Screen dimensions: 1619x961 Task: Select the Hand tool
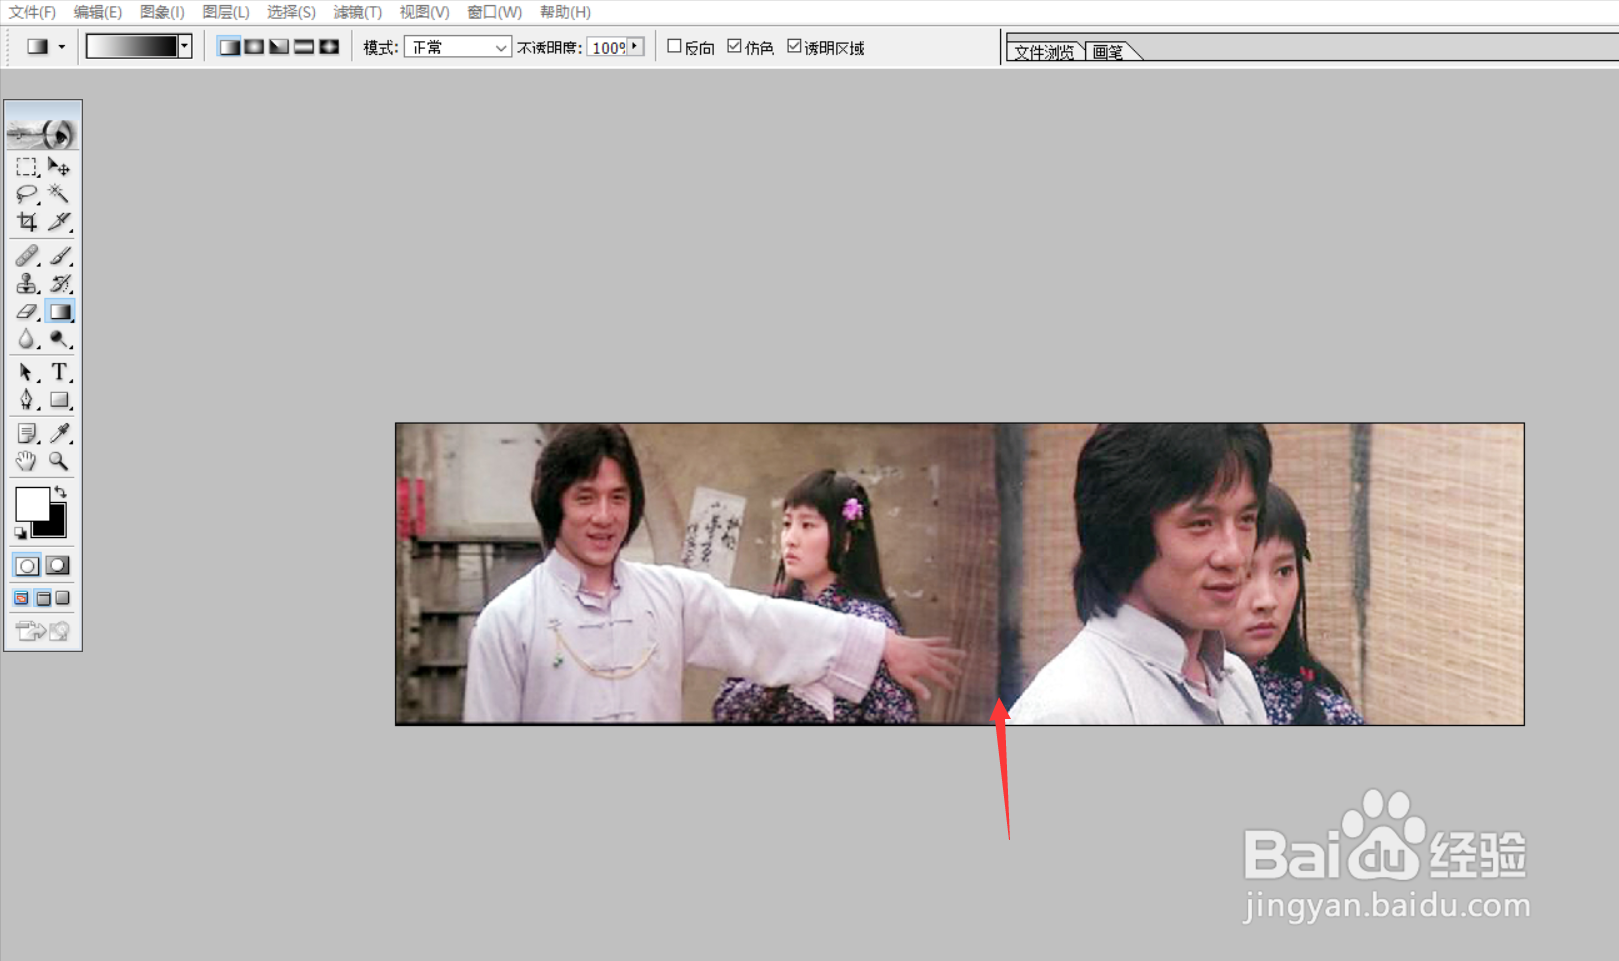point(27,461)
